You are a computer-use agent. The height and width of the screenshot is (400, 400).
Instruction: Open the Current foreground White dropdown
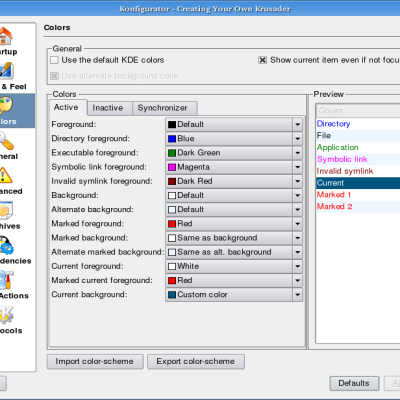pyautogui.click(x=234, y=266)
